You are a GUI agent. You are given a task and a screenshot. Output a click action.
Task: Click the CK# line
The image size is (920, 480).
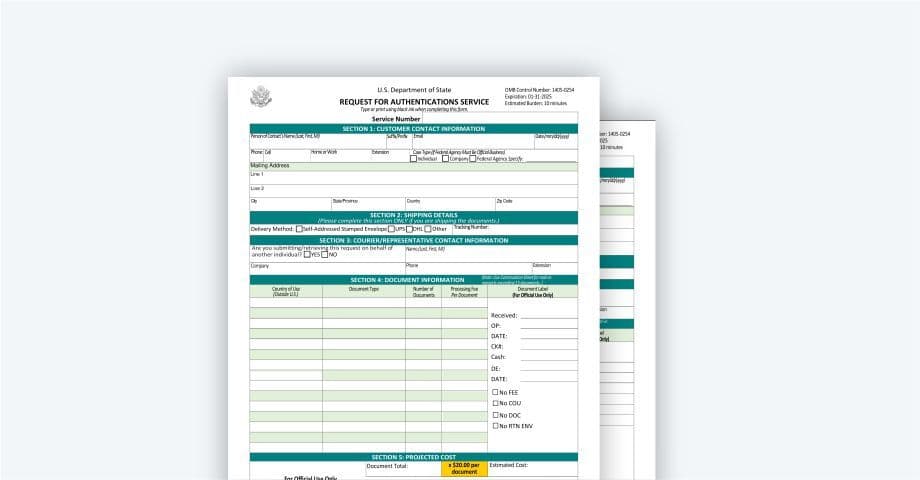pos(549,346)
